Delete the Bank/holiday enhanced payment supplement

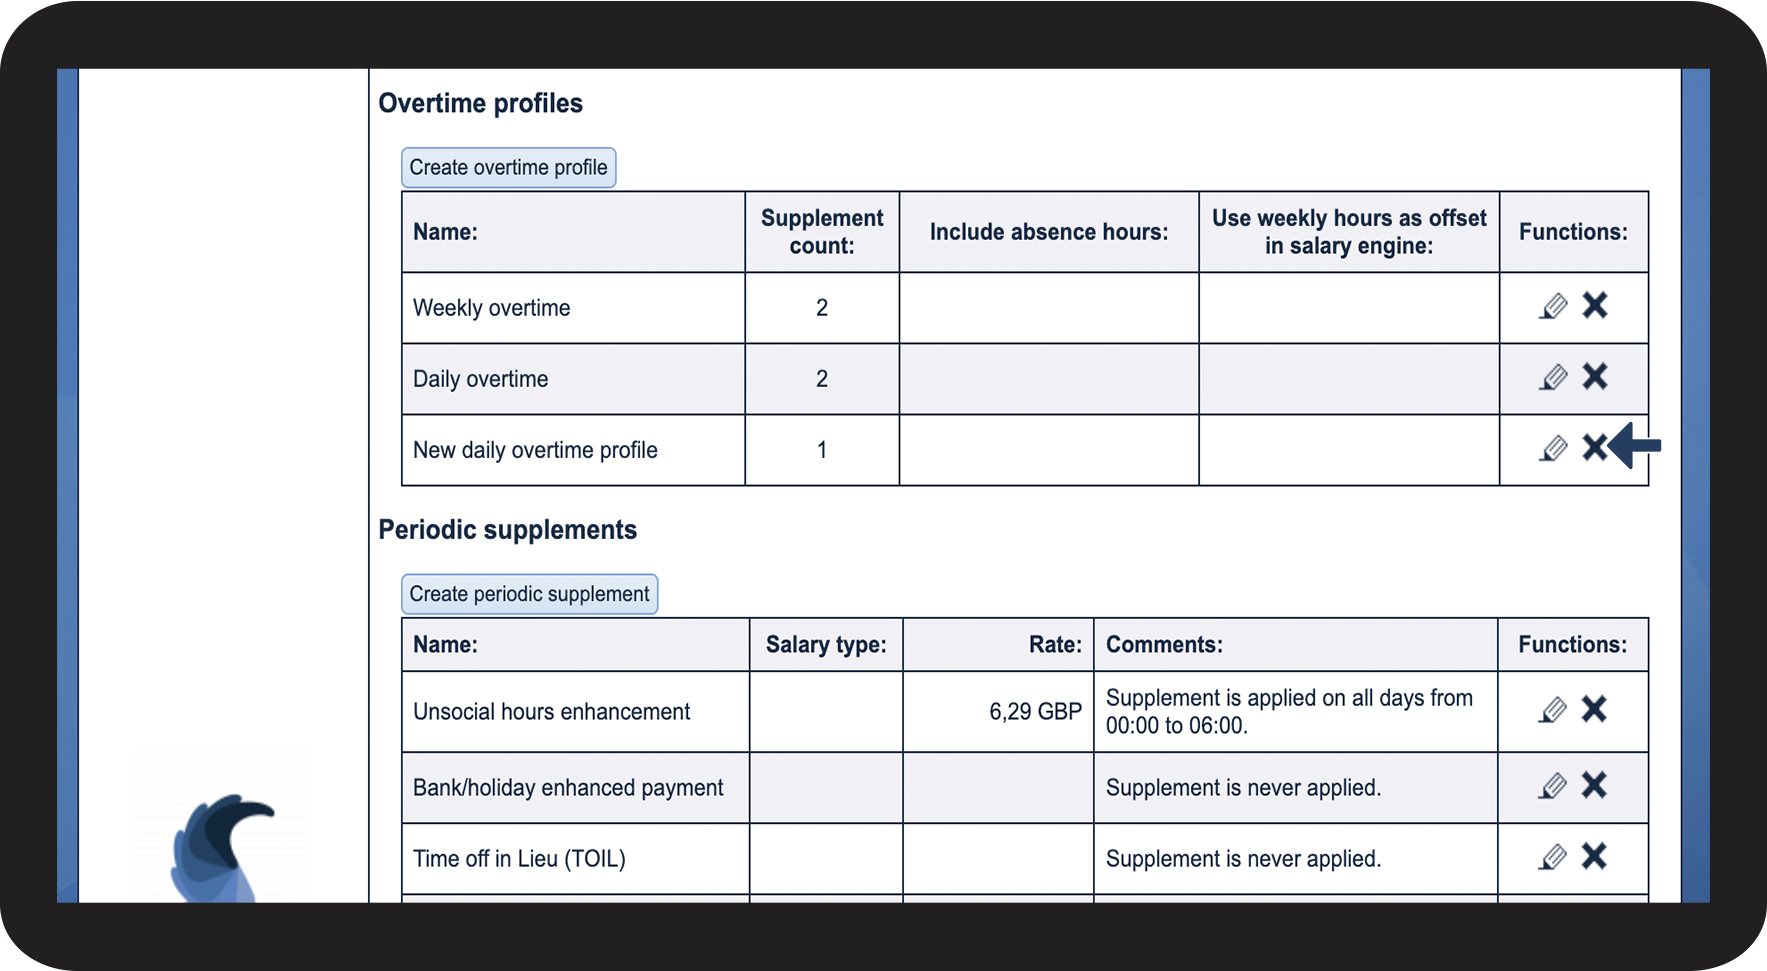click(1594, 785)
